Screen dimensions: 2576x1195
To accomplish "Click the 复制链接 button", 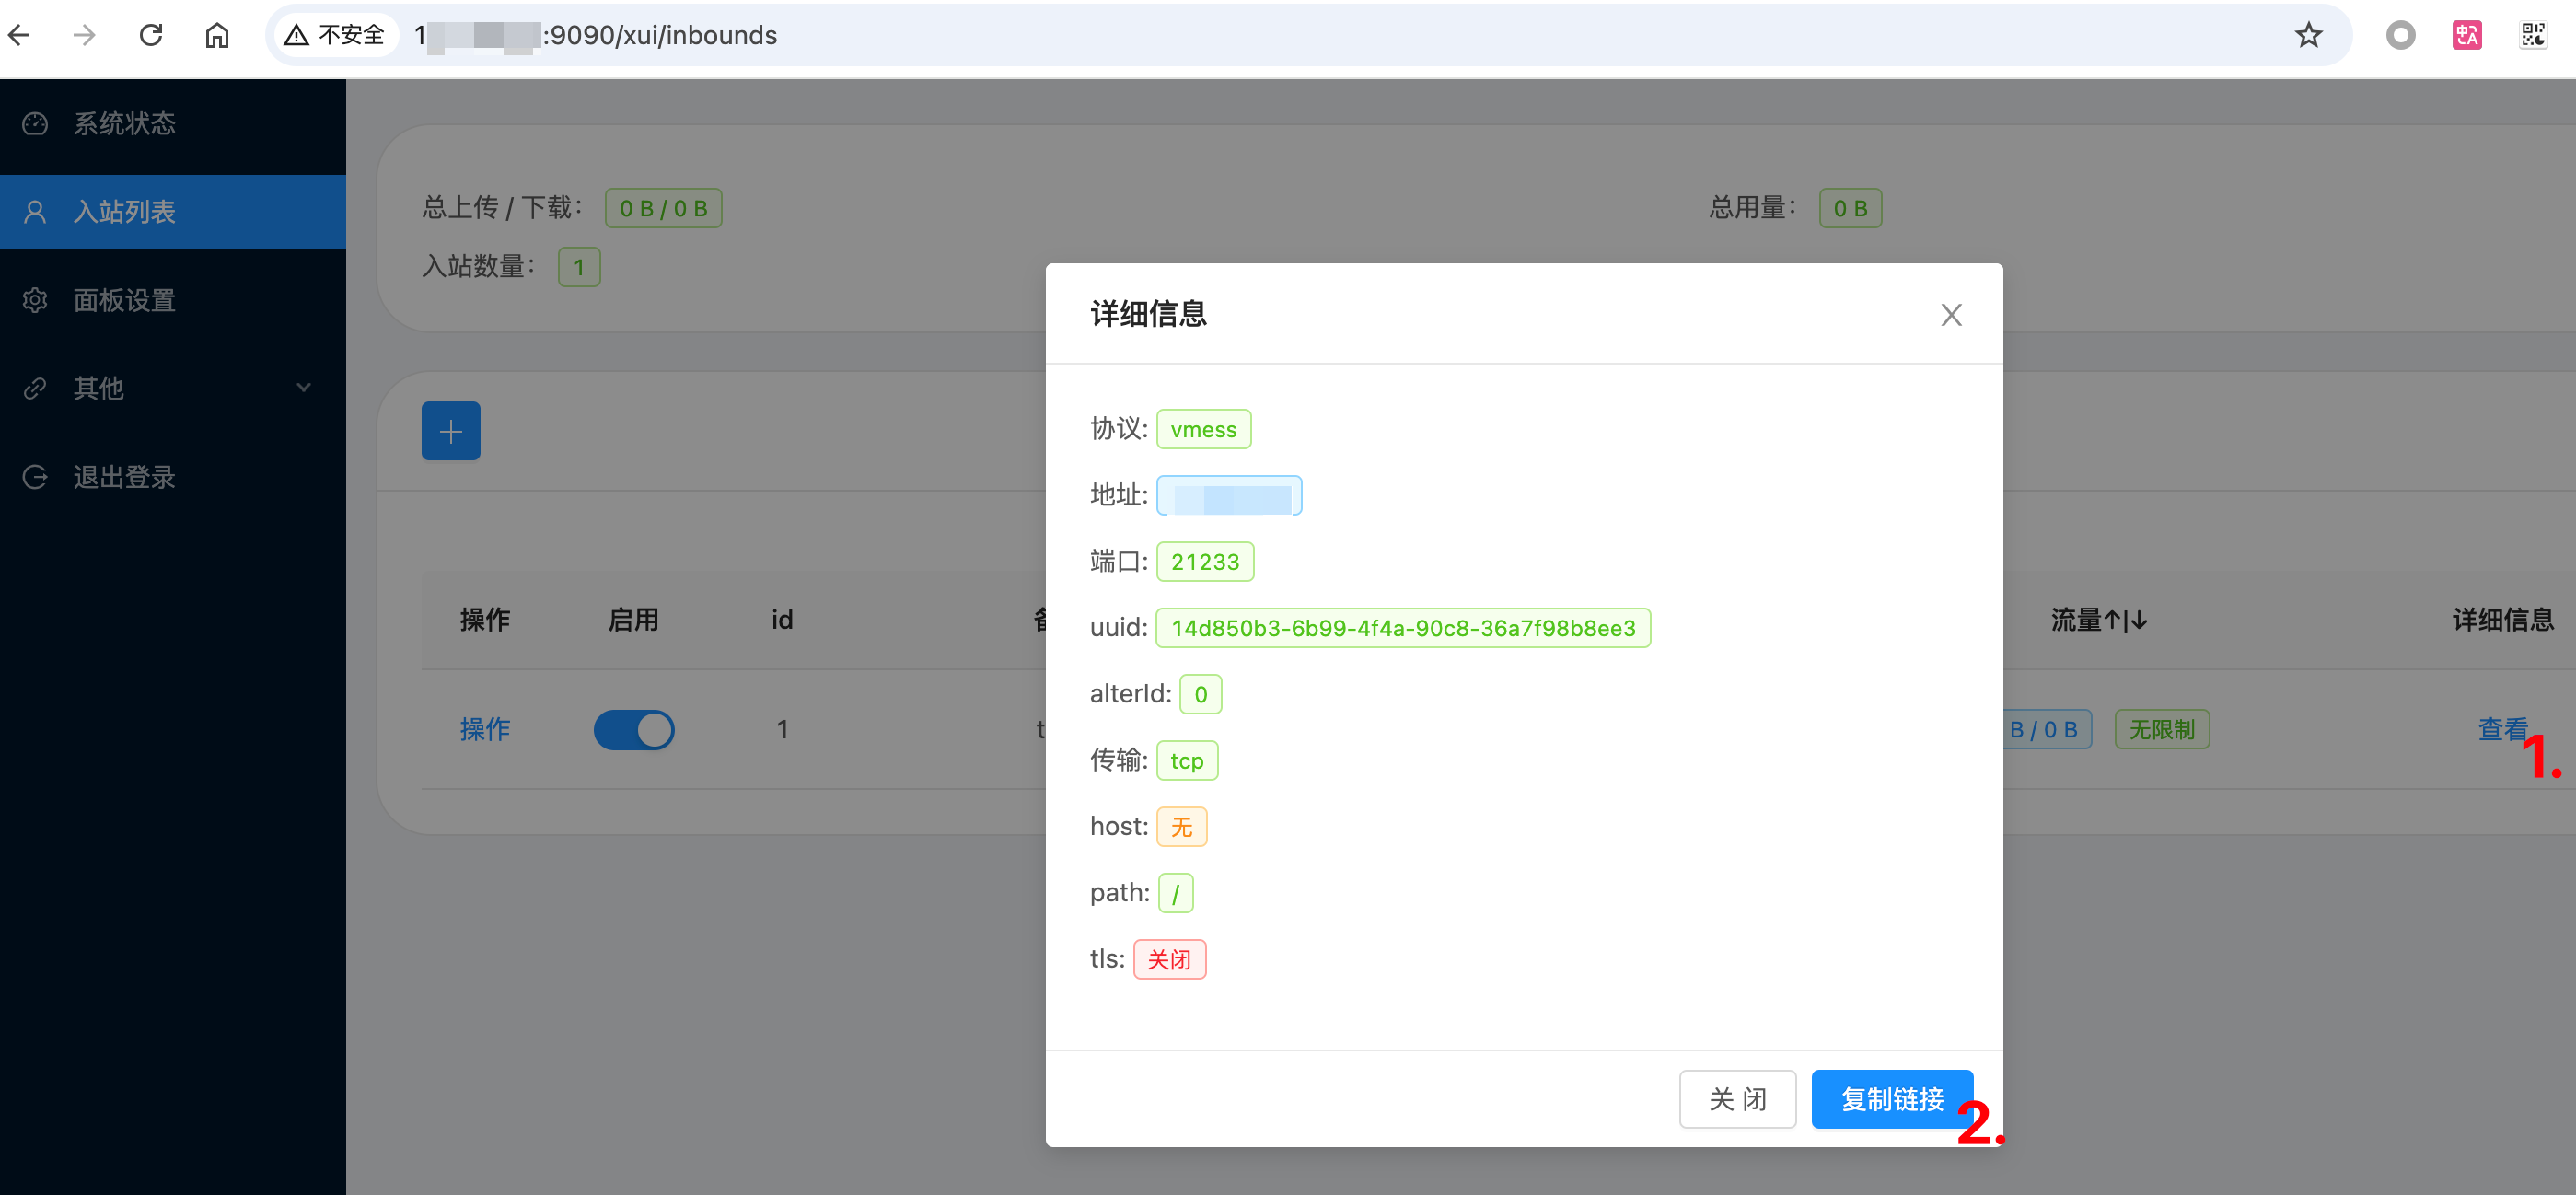I will coord(1891,1099).
